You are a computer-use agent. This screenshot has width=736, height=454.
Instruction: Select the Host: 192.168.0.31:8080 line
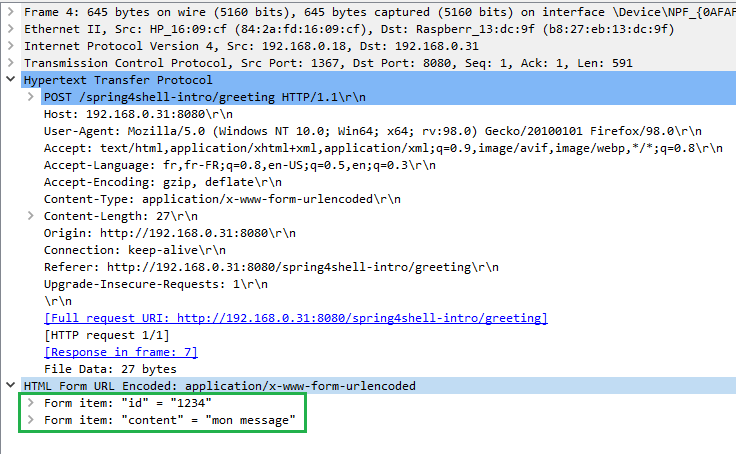[x=138, y=114]
